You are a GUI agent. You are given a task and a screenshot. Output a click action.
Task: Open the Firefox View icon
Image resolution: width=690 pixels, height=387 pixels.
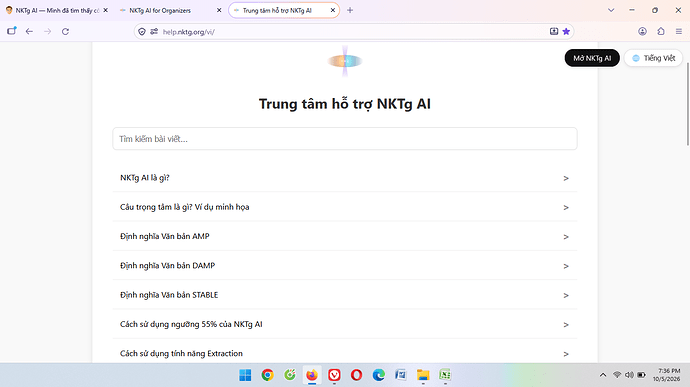pyautogui.click(x=12, y=31)
